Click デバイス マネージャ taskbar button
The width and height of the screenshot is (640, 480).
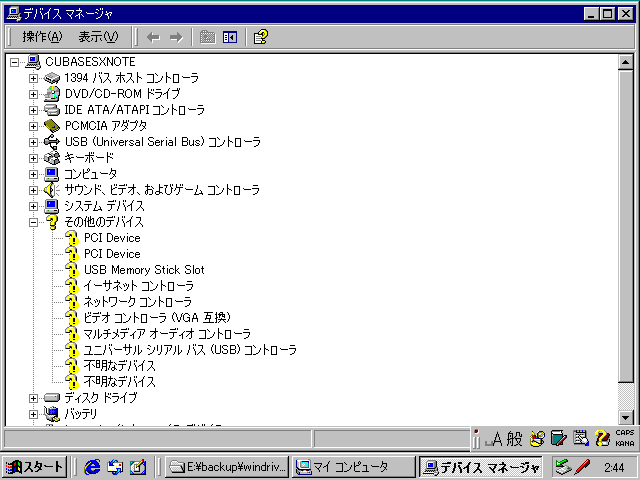tap(481, 467)
